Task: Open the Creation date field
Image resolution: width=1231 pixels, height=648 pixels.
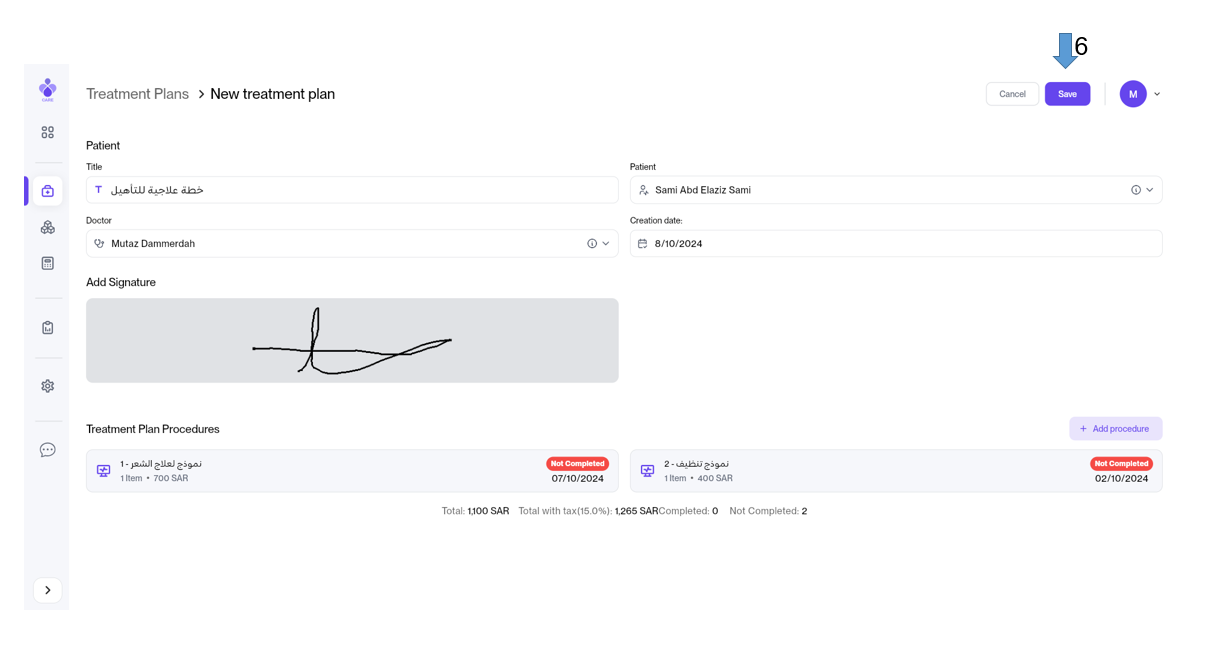Action: (x=900, y=243)
